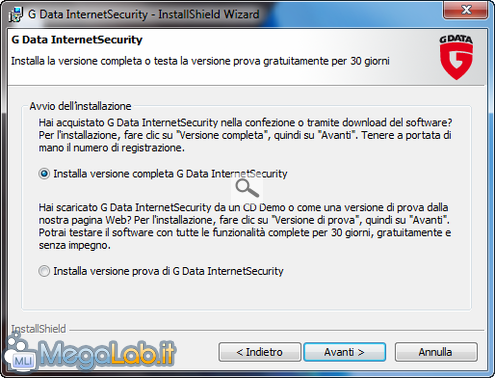Click the window title "G Data InternetSecurity - InstallShield Wizard"
This screenshot has height=378, width=495.
coord(144,14)
